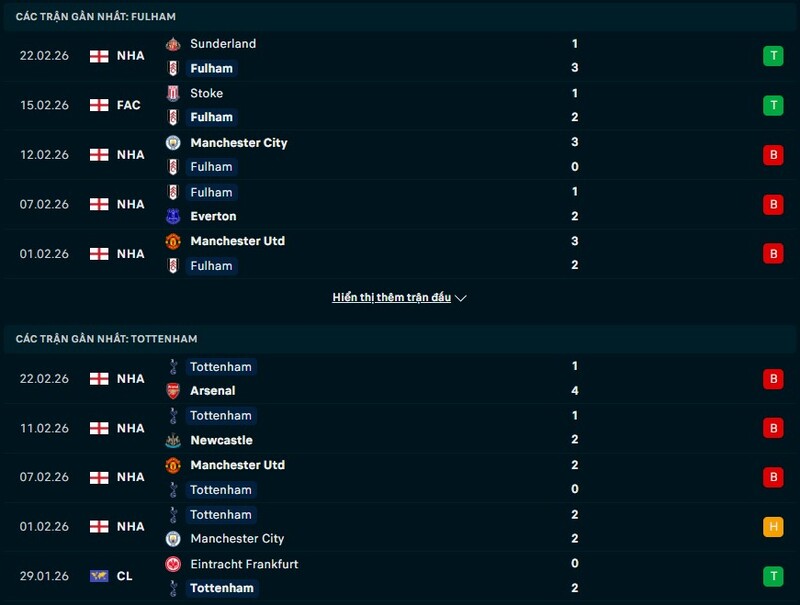Open the Everton team name link
This screenshot has height=605, width=800.
(x=213, y=216)
